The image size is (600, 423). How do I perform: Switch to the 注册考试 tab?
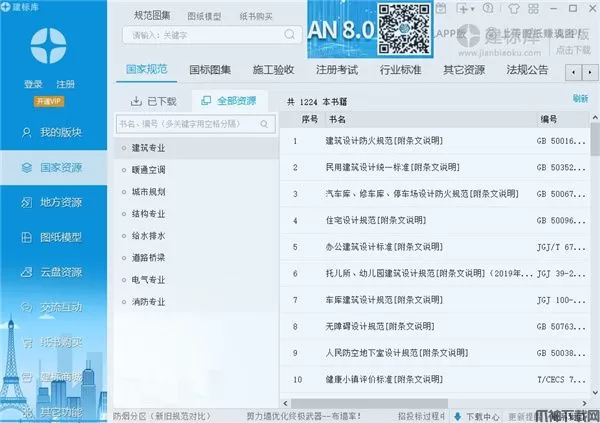(337, 70)
